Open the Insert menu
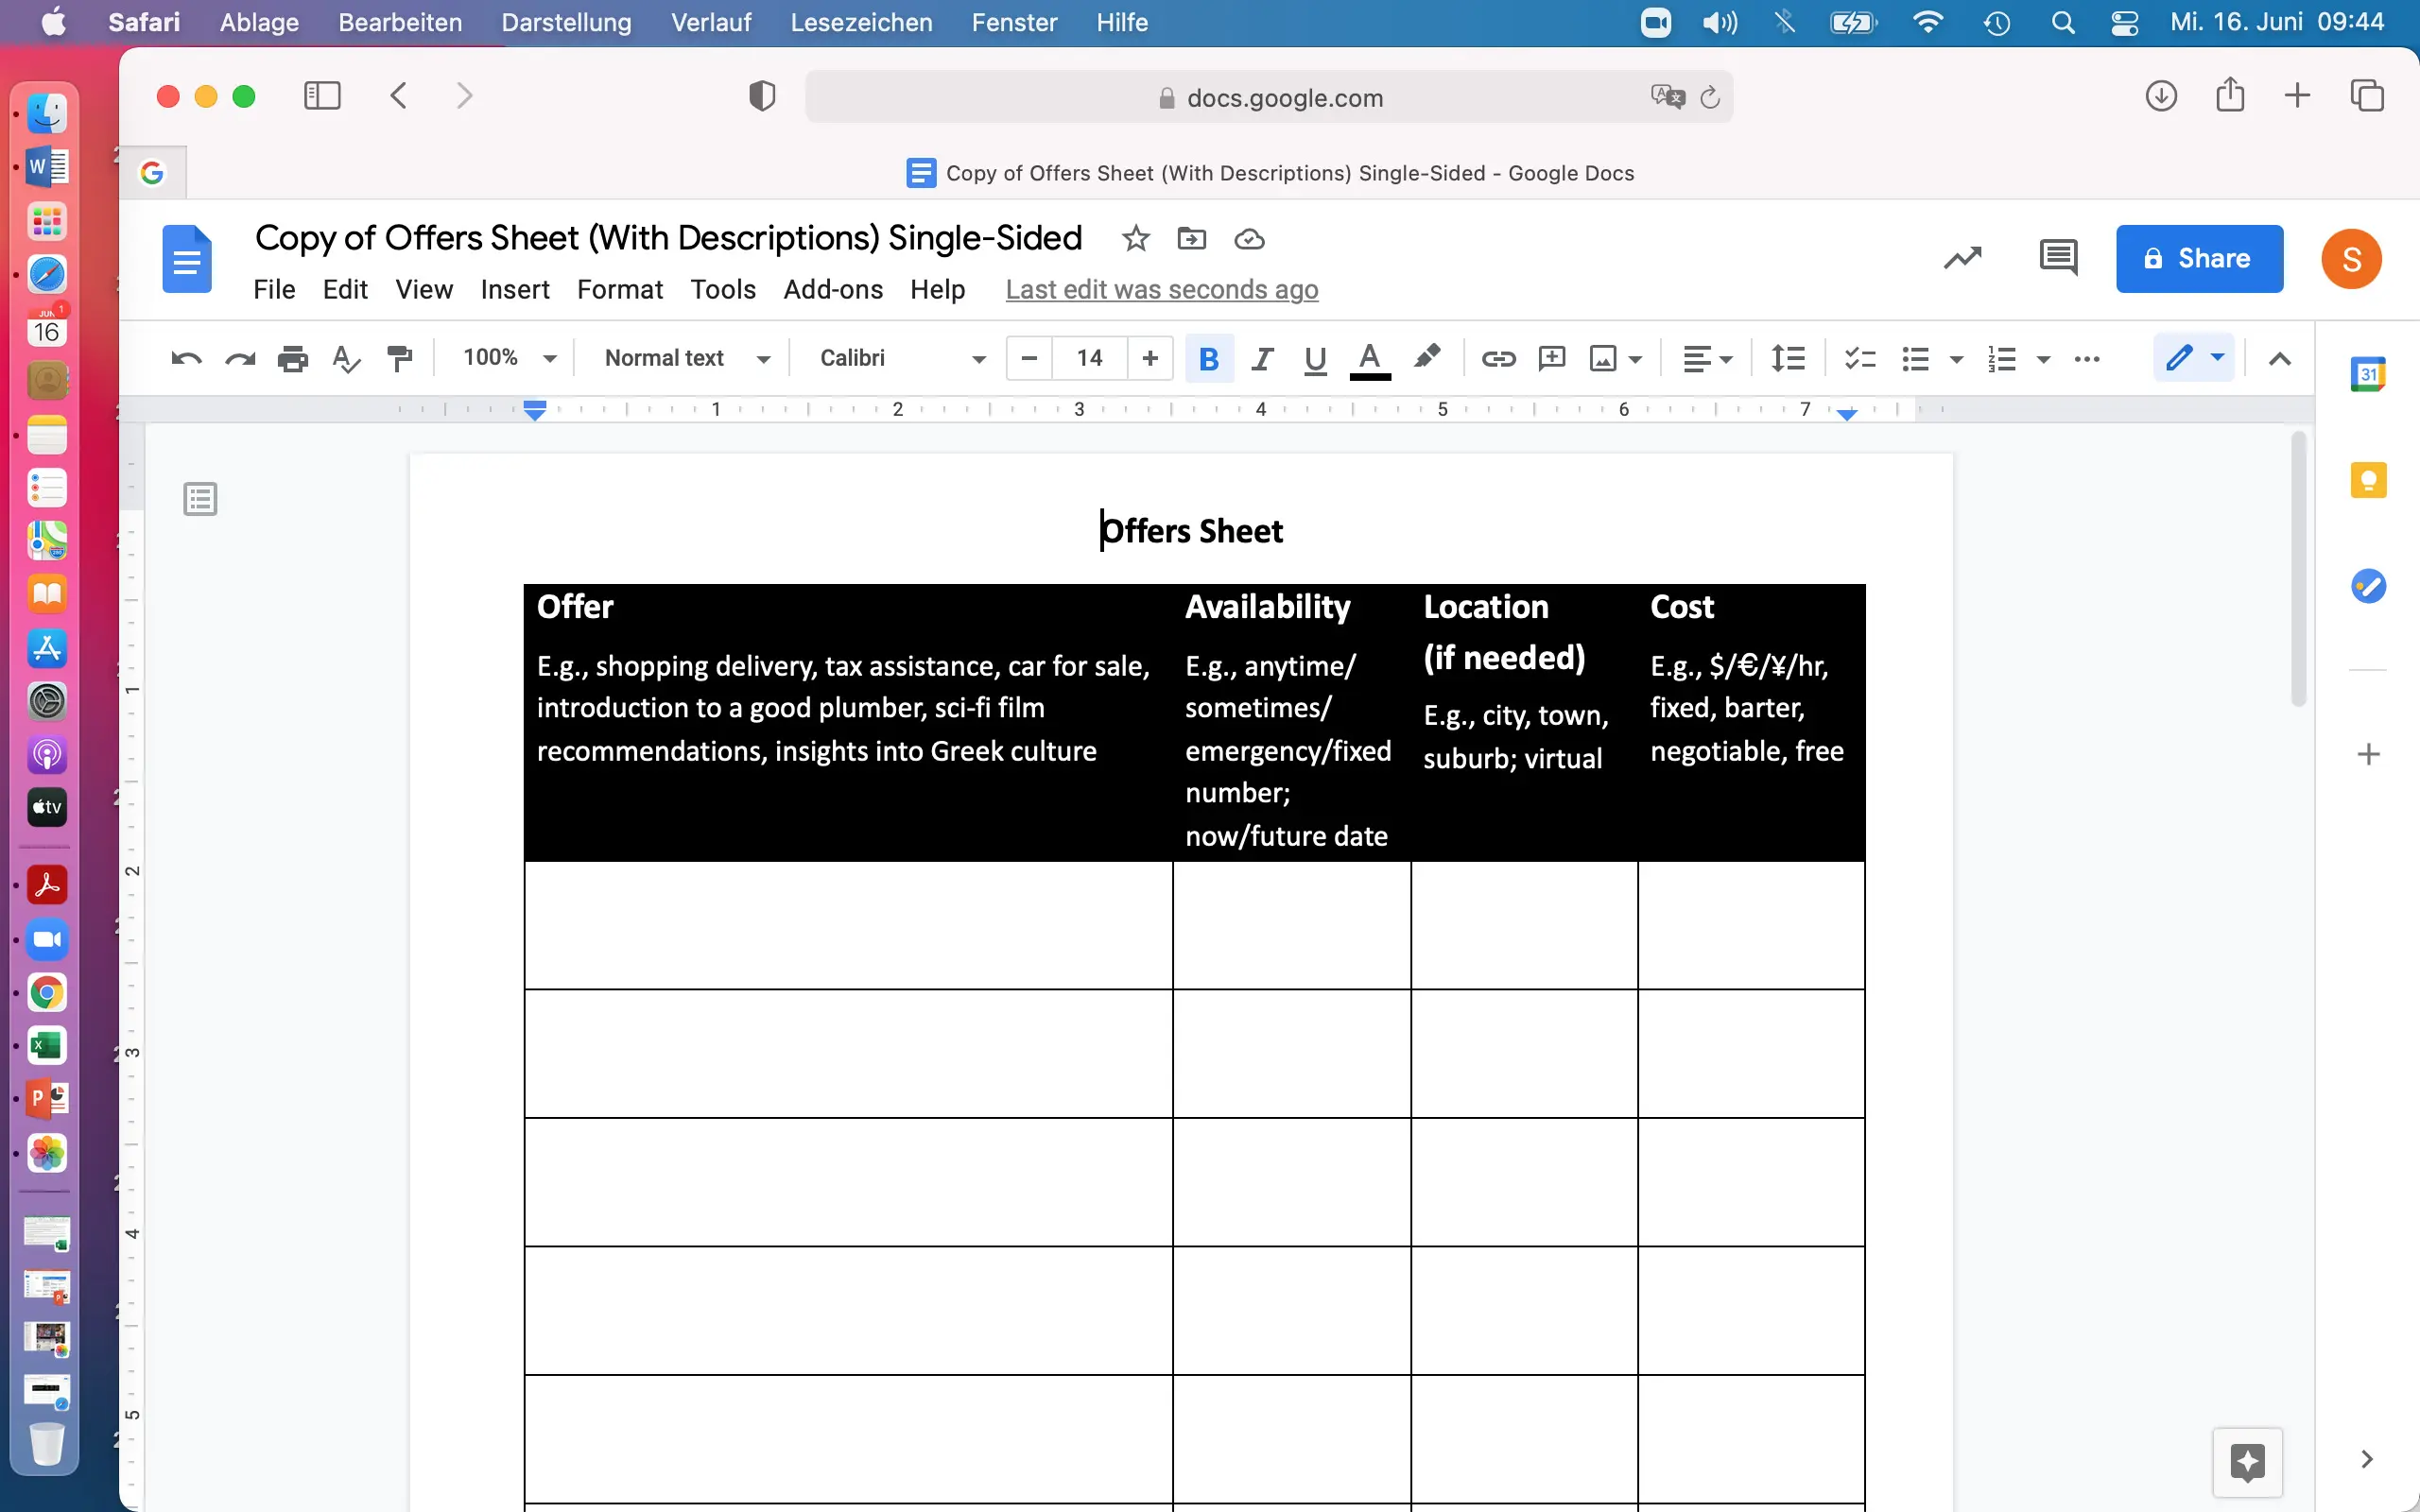 514,290
